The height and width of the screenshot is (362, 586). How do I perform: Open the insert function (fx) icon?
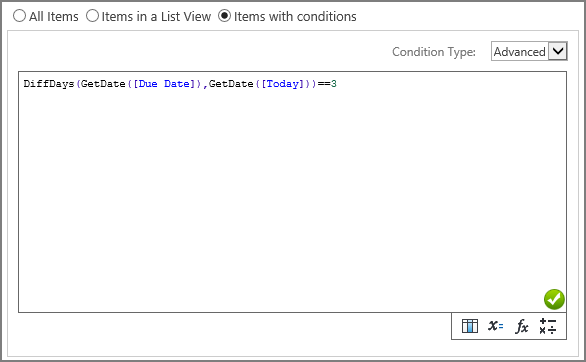pyautogui.click(x=522, y=326)
